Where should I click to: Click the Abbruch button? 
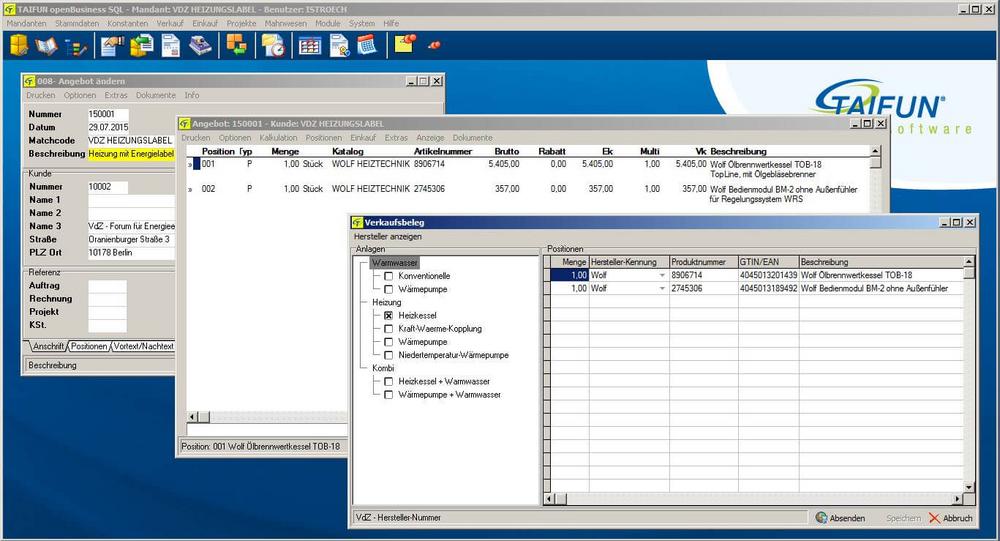point(950,518)
